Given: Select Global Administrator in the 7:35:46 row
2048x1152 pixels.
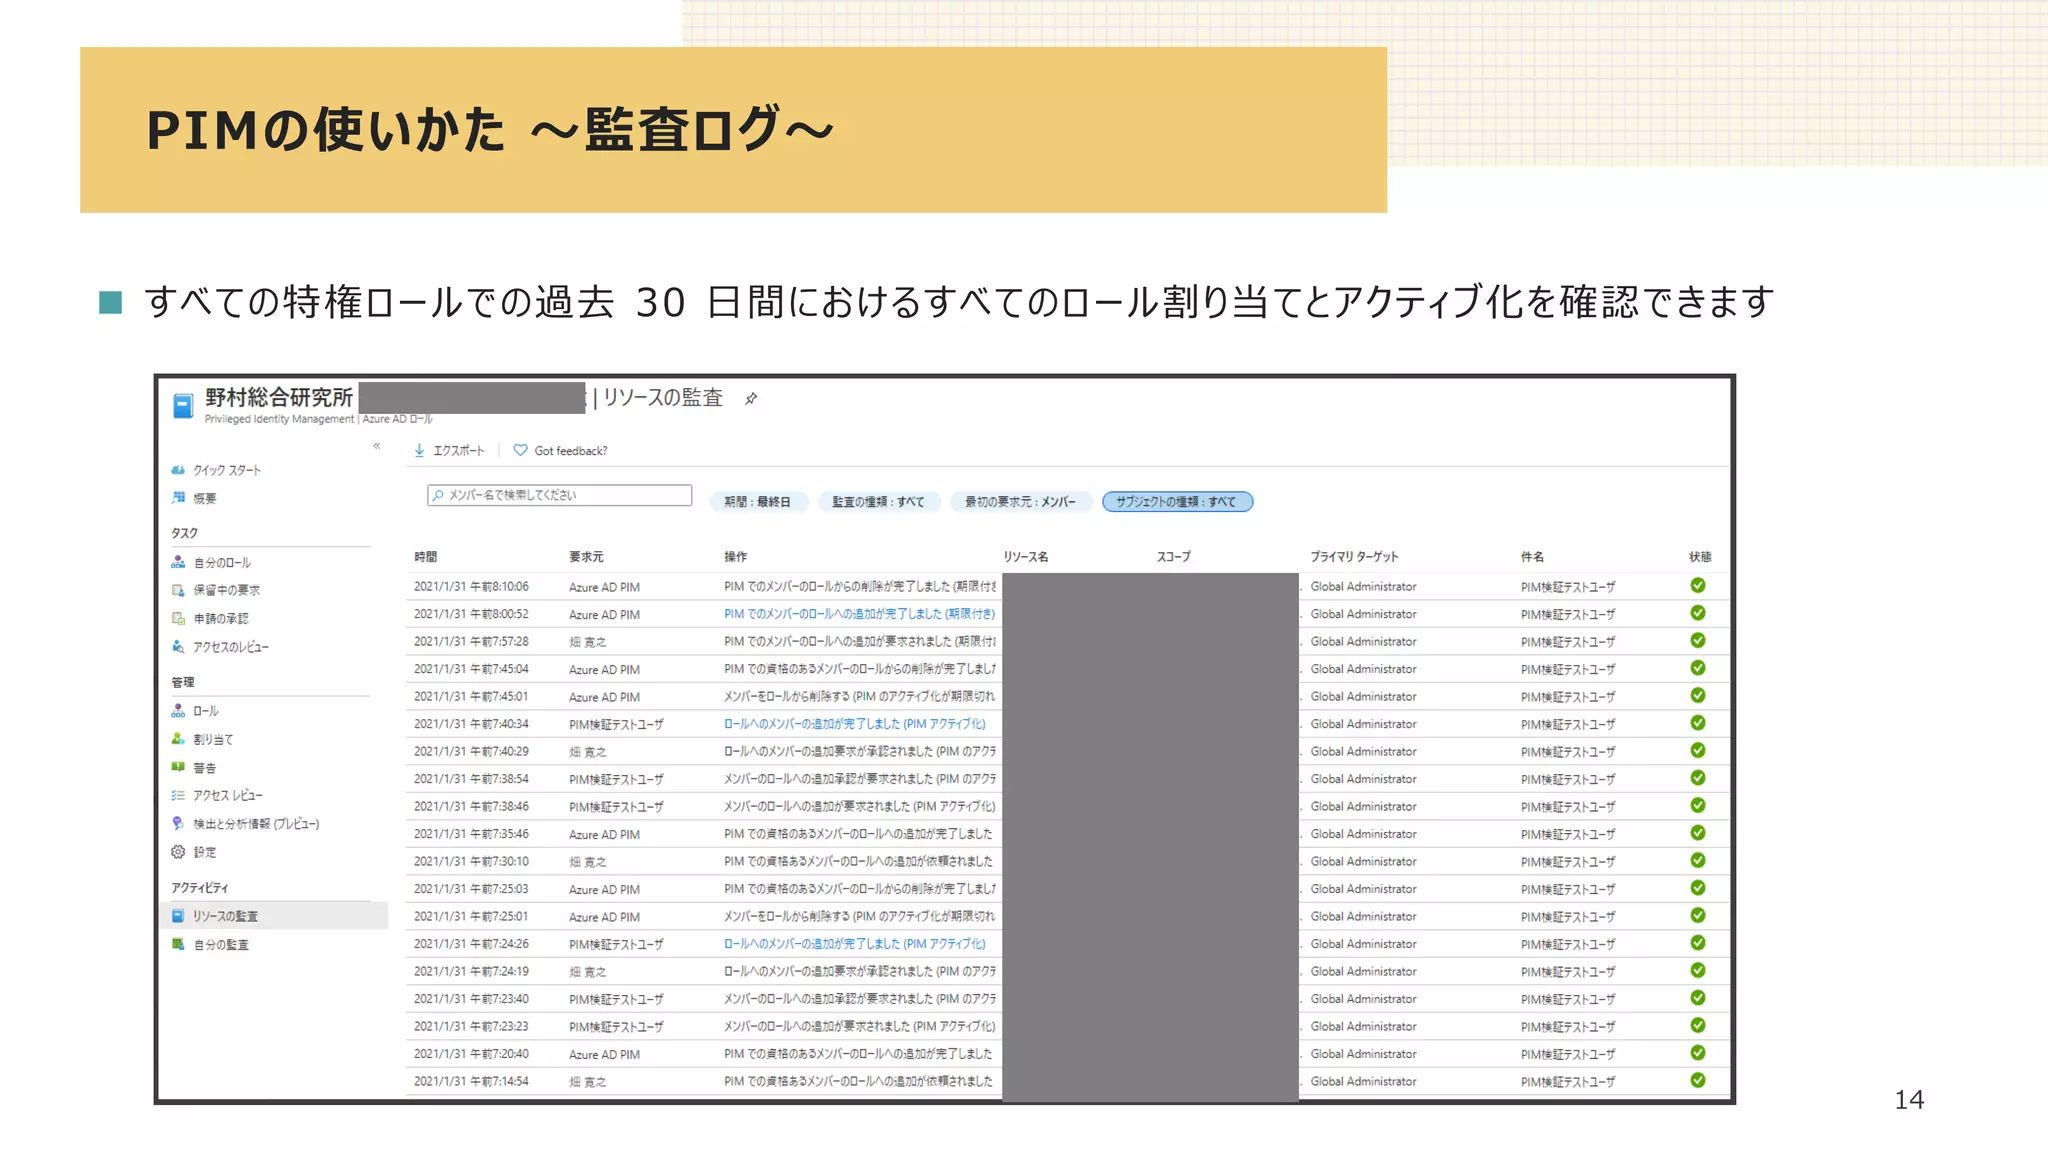Looking at the screenshot, I should coord(1363,834).
